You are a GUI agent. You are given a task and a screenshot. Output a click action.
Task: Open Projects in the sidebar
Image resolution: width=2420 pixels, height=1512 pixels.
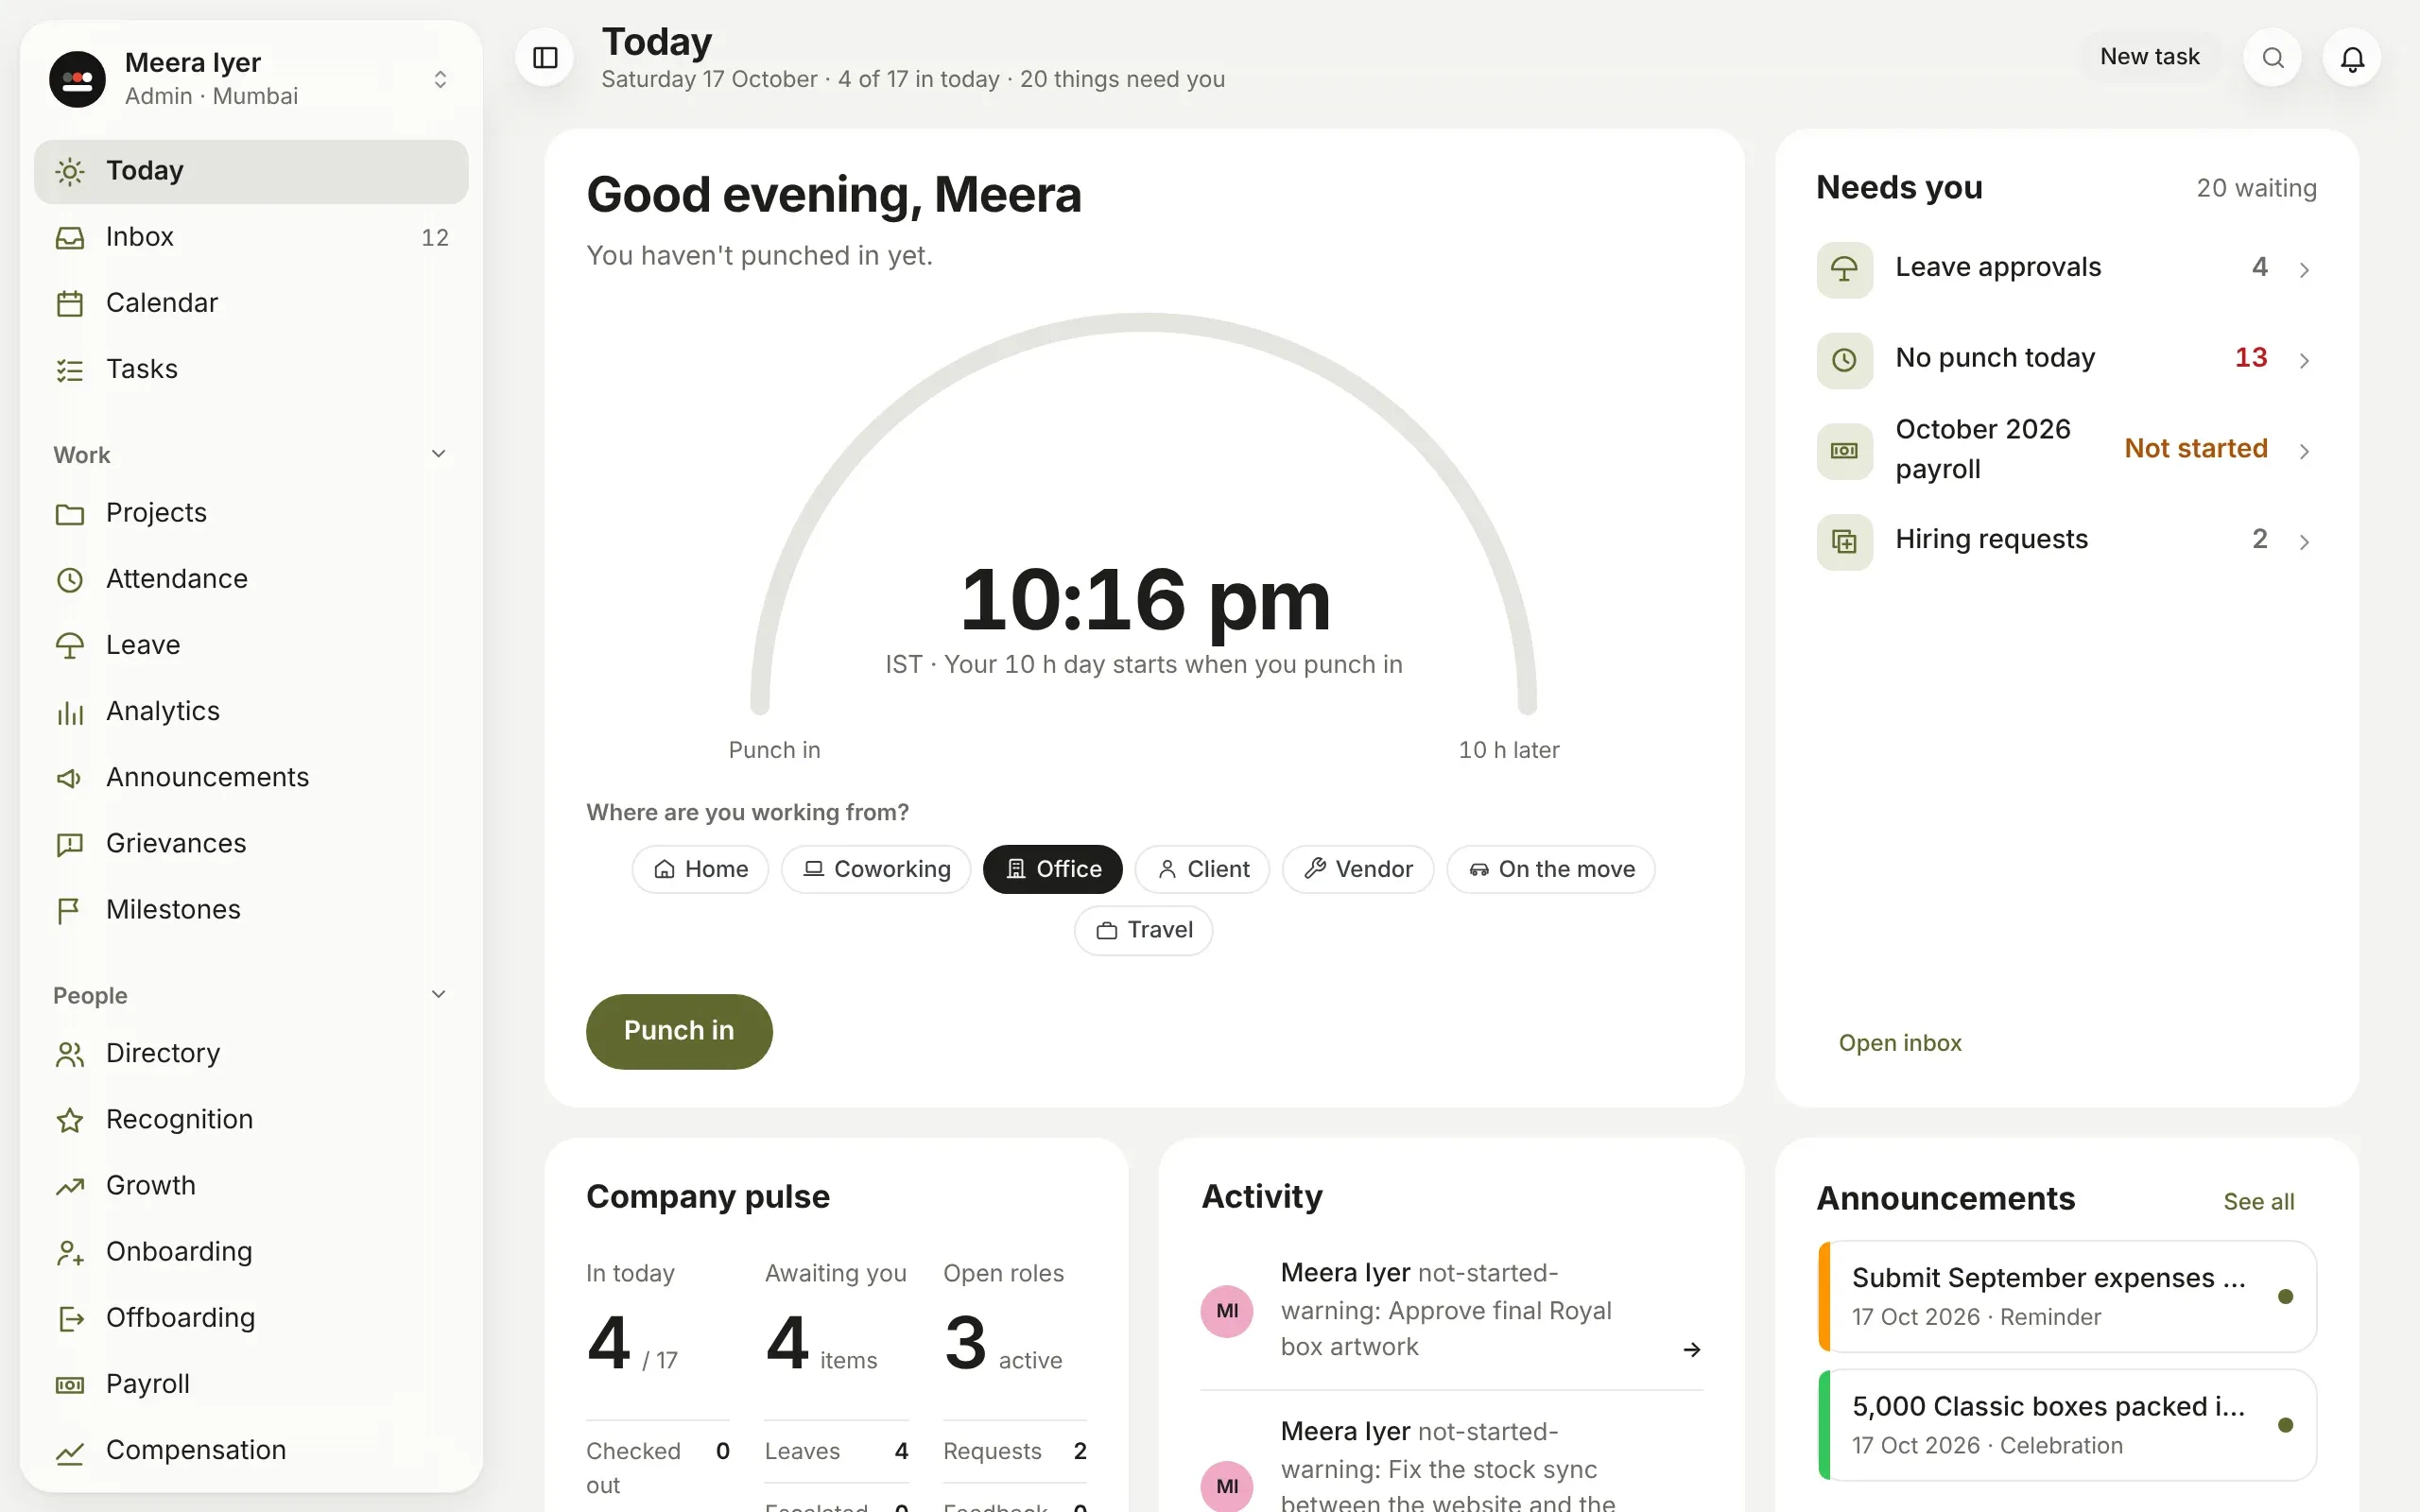[251, 513]
